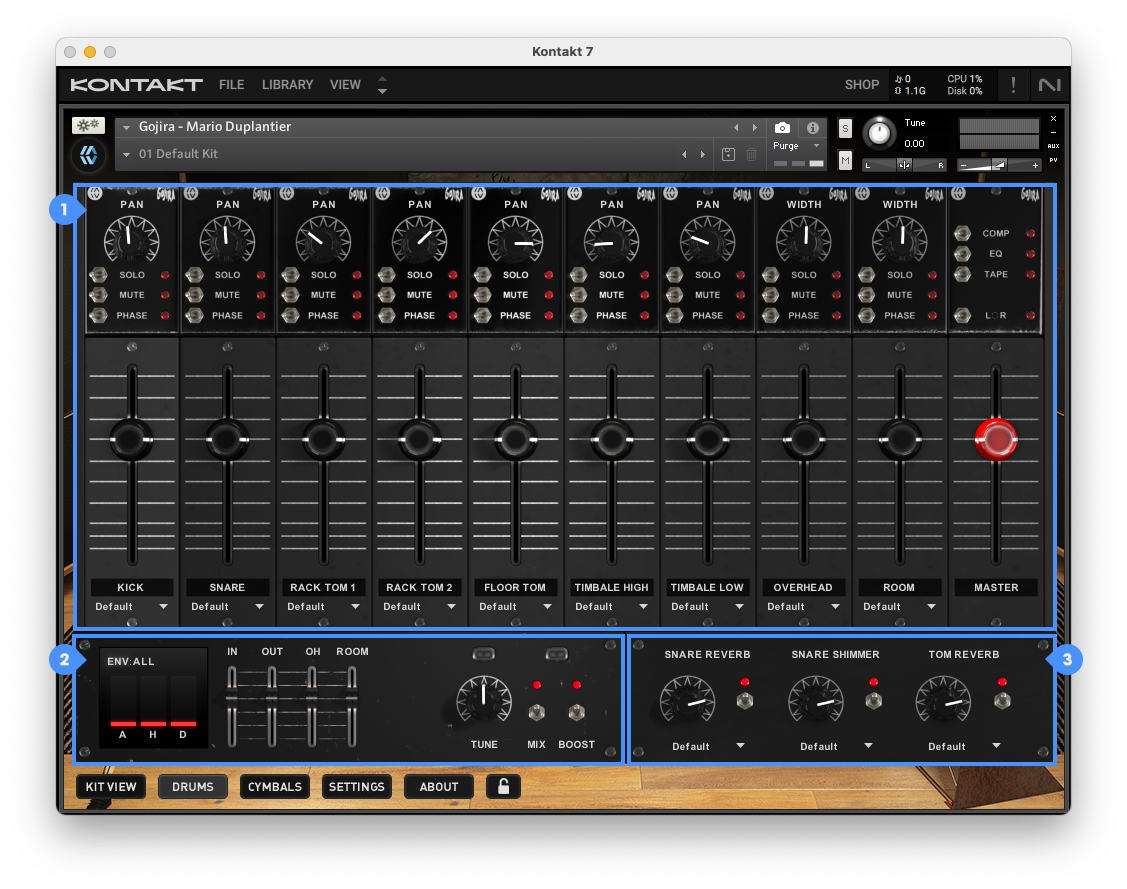The image size is (1127, 889).
Task: Switch to the CYMBALS page
Action: click(x=275, y=786)
